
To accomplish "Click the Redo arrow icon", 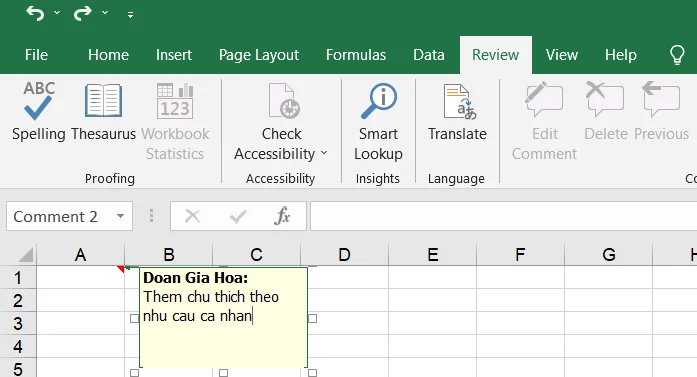I will tap(82, 13).
